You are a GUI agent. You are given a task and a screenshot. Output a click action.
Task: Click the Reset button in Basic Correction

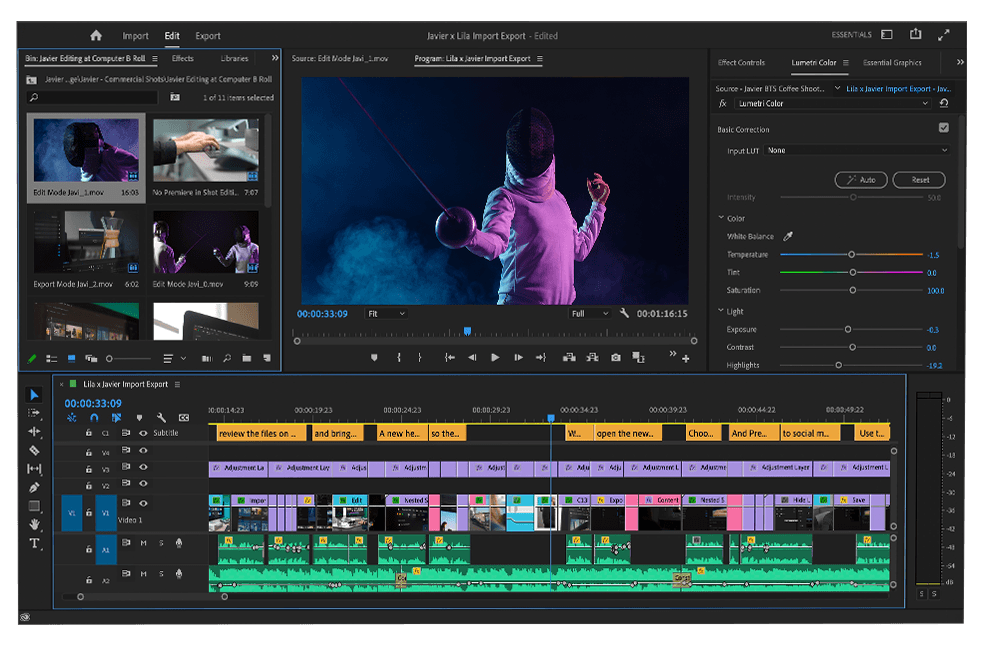point(919,180)
